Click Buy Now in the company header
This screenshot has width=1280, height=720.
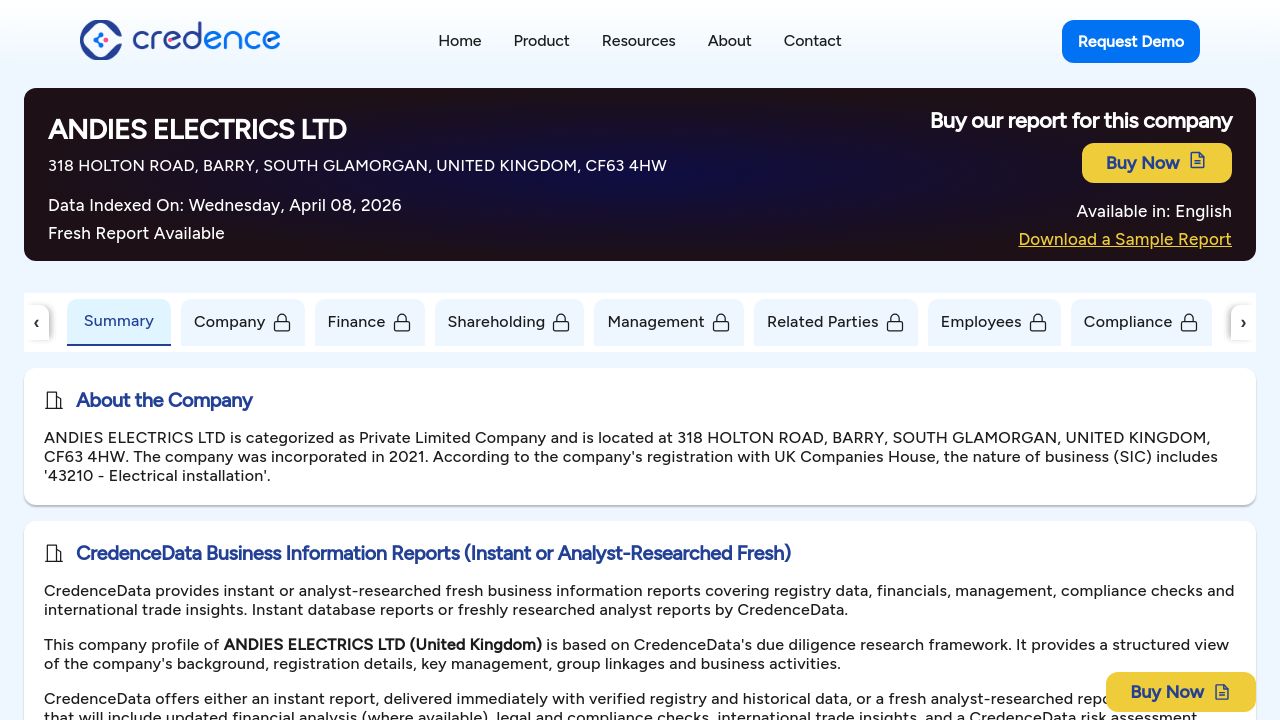tap(1157, 163)
